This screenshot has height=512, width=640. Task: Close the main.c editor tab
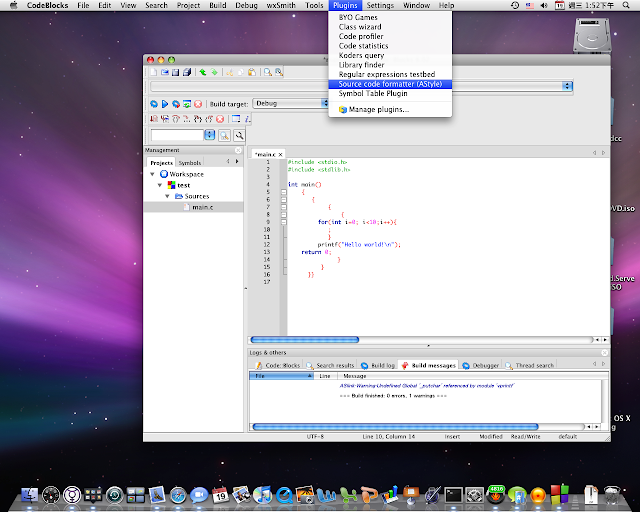280,154
